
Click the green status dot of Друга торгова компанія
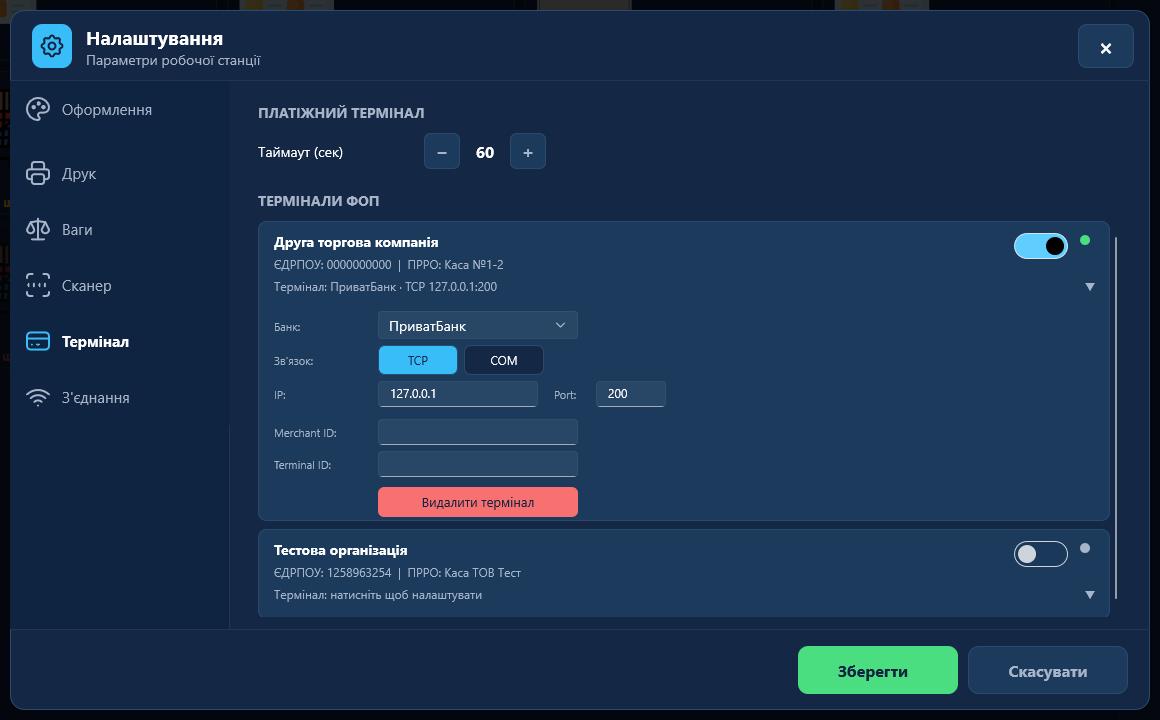(1085, 240)
